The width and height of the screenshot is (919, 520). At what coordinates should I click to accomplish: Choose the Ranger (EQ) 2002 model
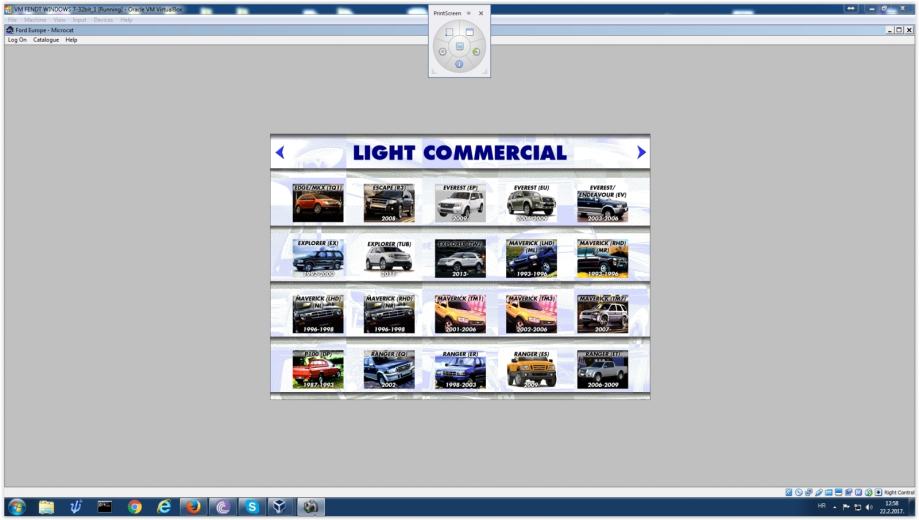389,369
